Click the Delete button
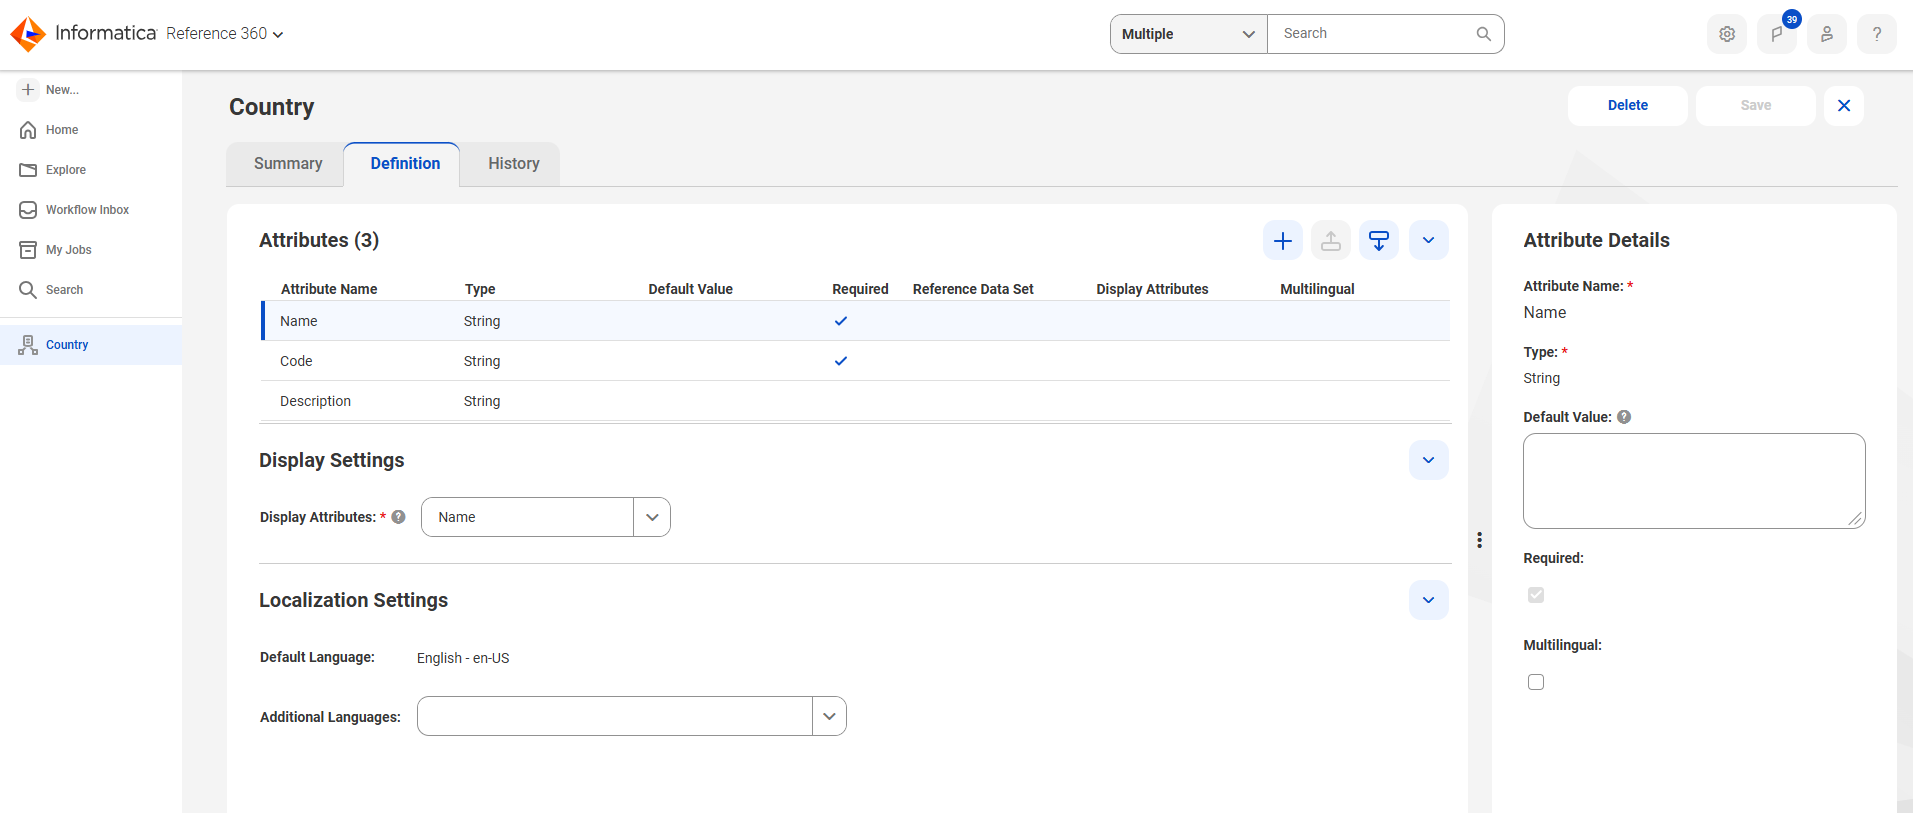Image resolution: width=1913 pixels, height=813 pixels. pyautogui.click(x=1628, y=105)
